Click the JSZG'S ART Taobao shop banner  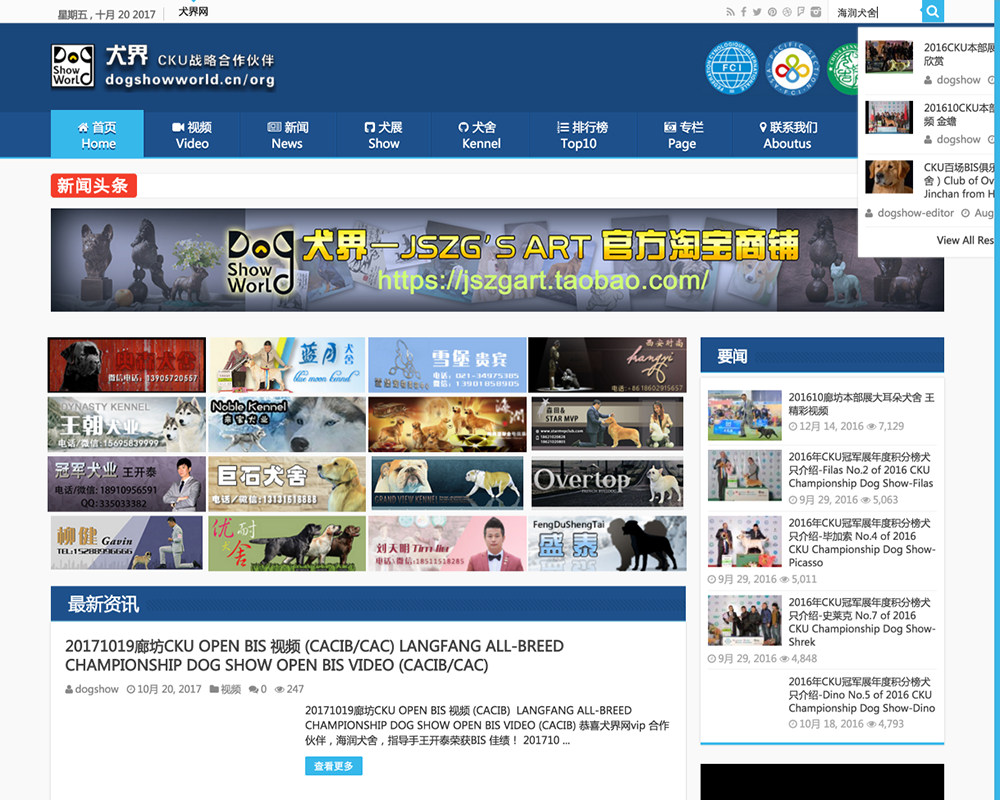(x=497, y=260)
